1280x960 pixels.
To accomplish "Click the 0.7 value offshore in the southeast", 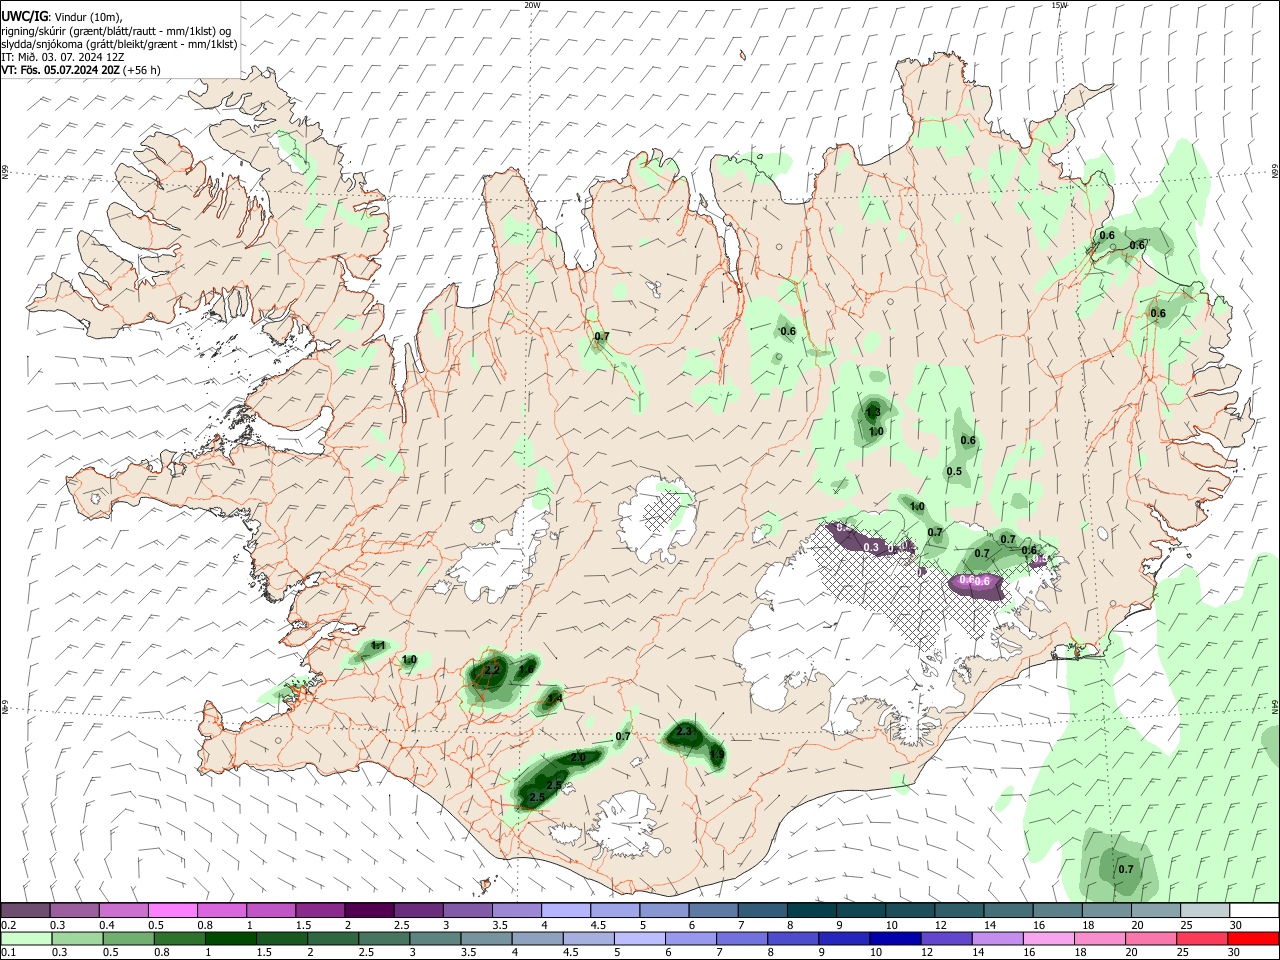I will coord(1126,869).
